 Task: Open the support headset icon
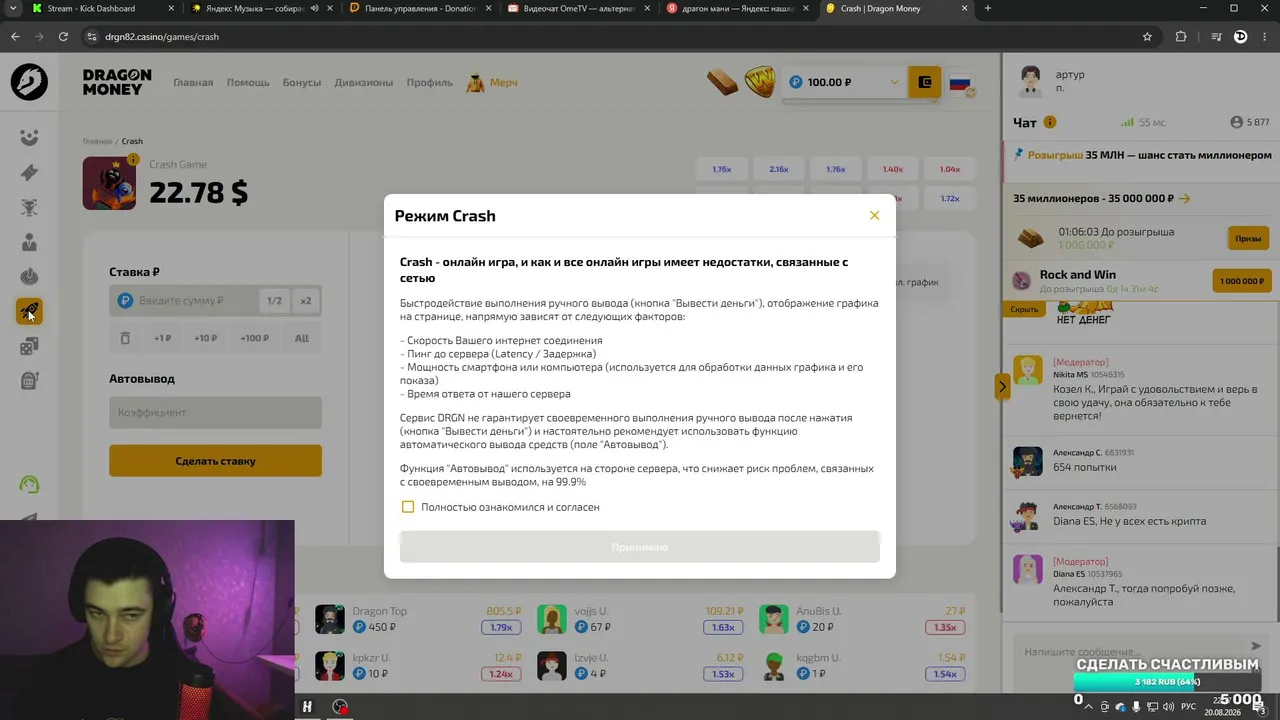[29, 485]
